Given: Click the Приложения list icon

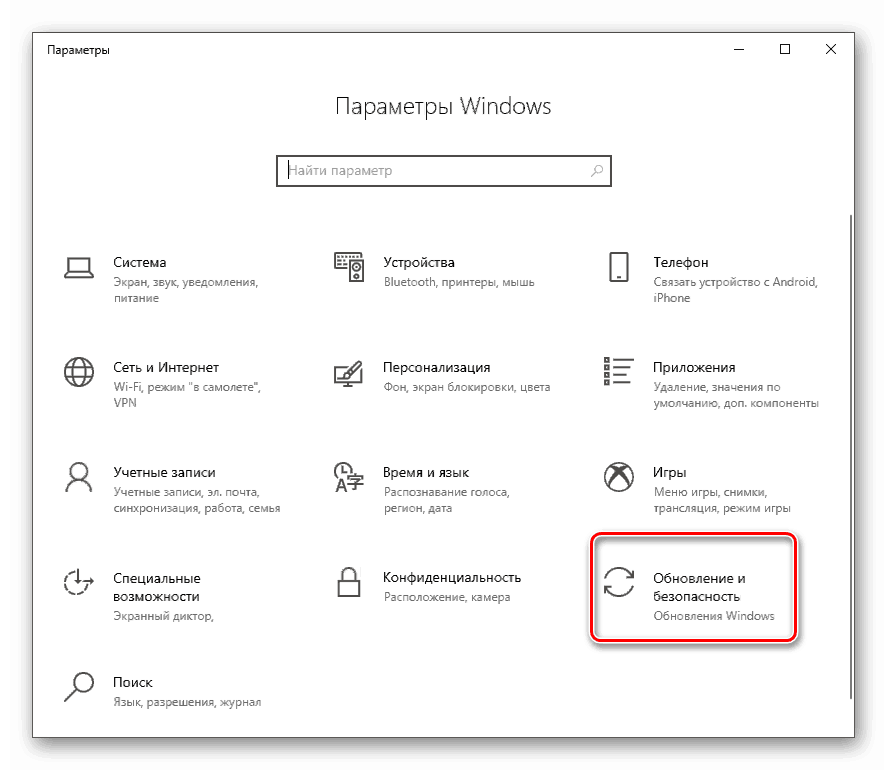Looking at the screenshot, I should point(619,371).
